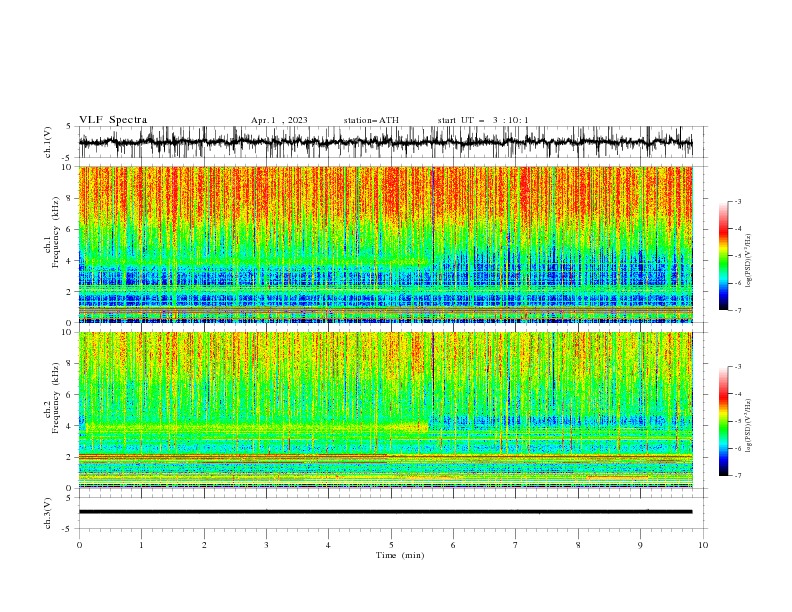Click the lower color scale bar for ch.2
The height and width of the screenshot is (612, 792).
point(723,421)
